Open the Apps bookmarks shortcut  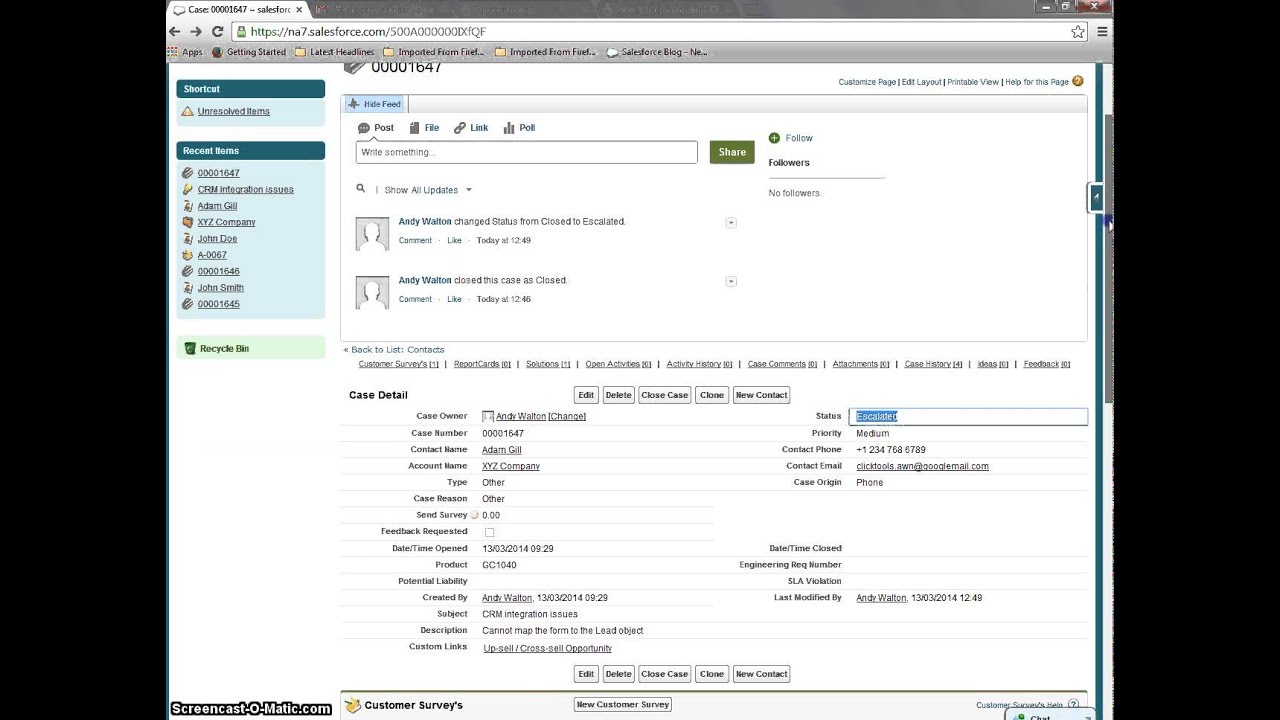tap(185, 52)
